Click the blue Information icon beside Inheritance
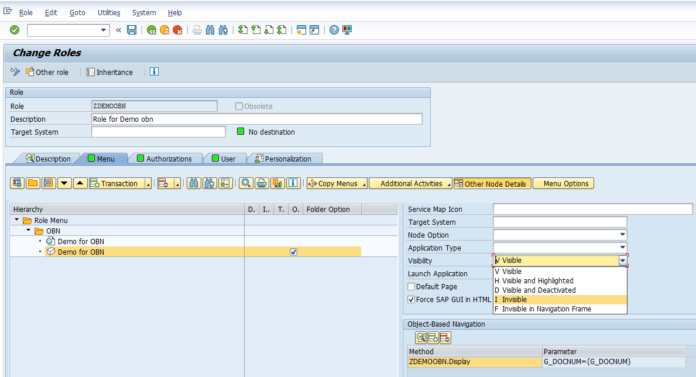This screenshot has width=696, height=377. [x=154, y=71]
